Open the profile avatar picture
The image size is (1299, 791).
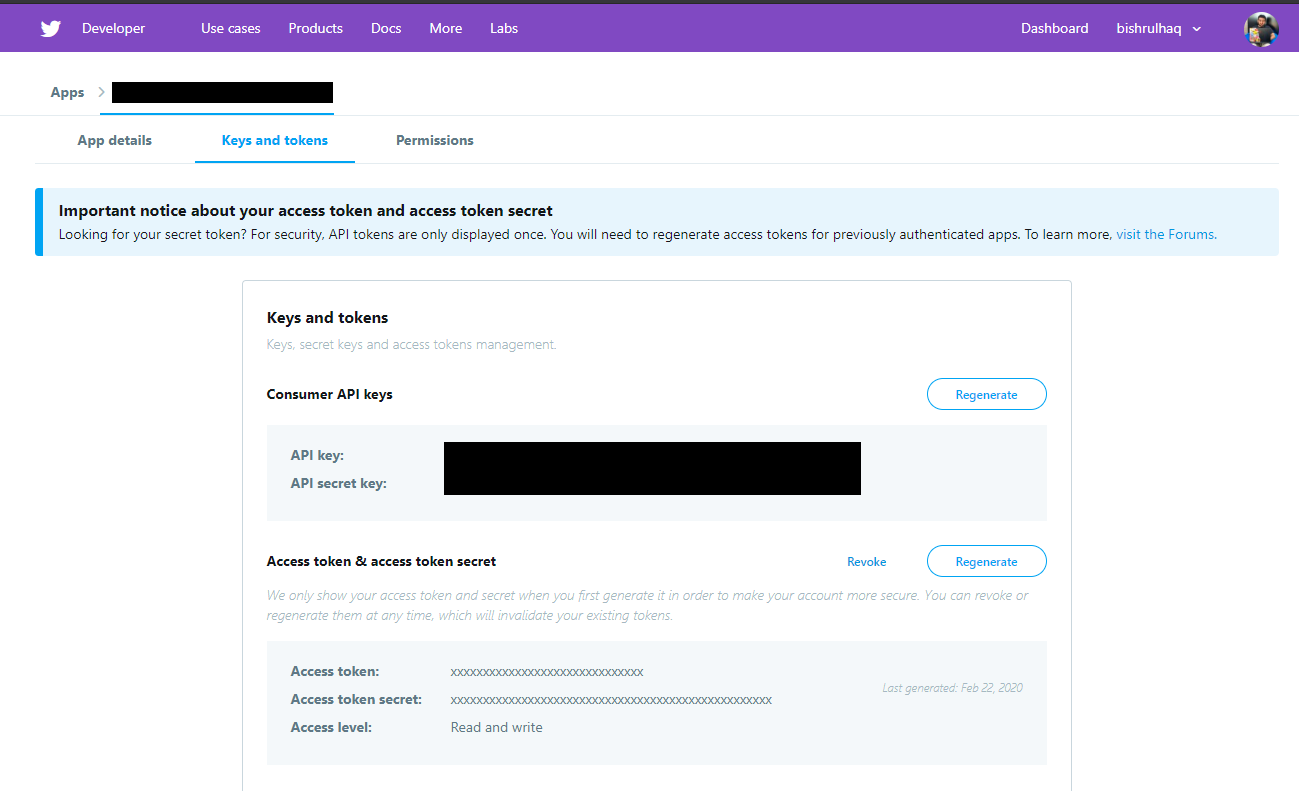[x=1261, y=29]
